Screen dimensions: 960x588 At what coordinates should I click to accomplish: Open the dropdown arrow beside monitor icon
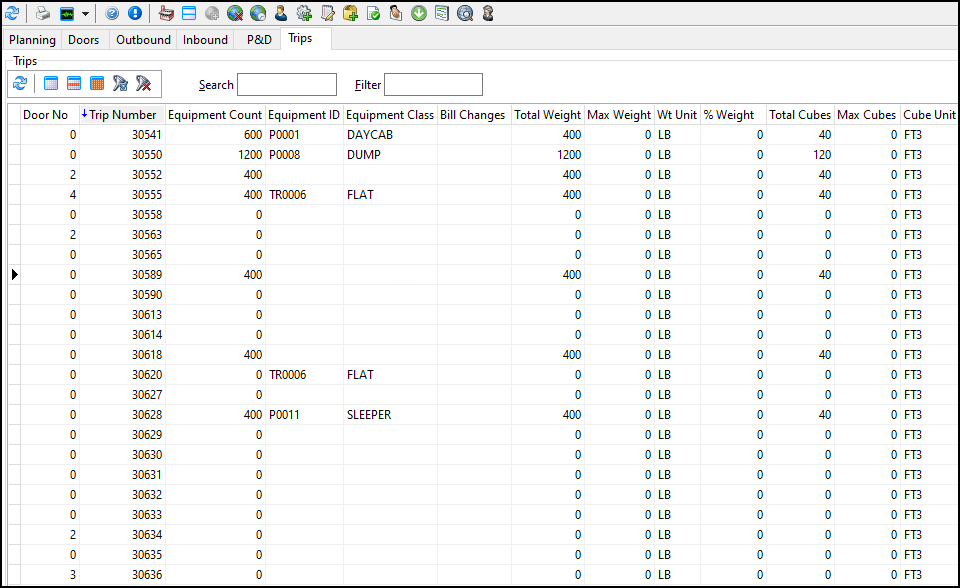(85, 13)
